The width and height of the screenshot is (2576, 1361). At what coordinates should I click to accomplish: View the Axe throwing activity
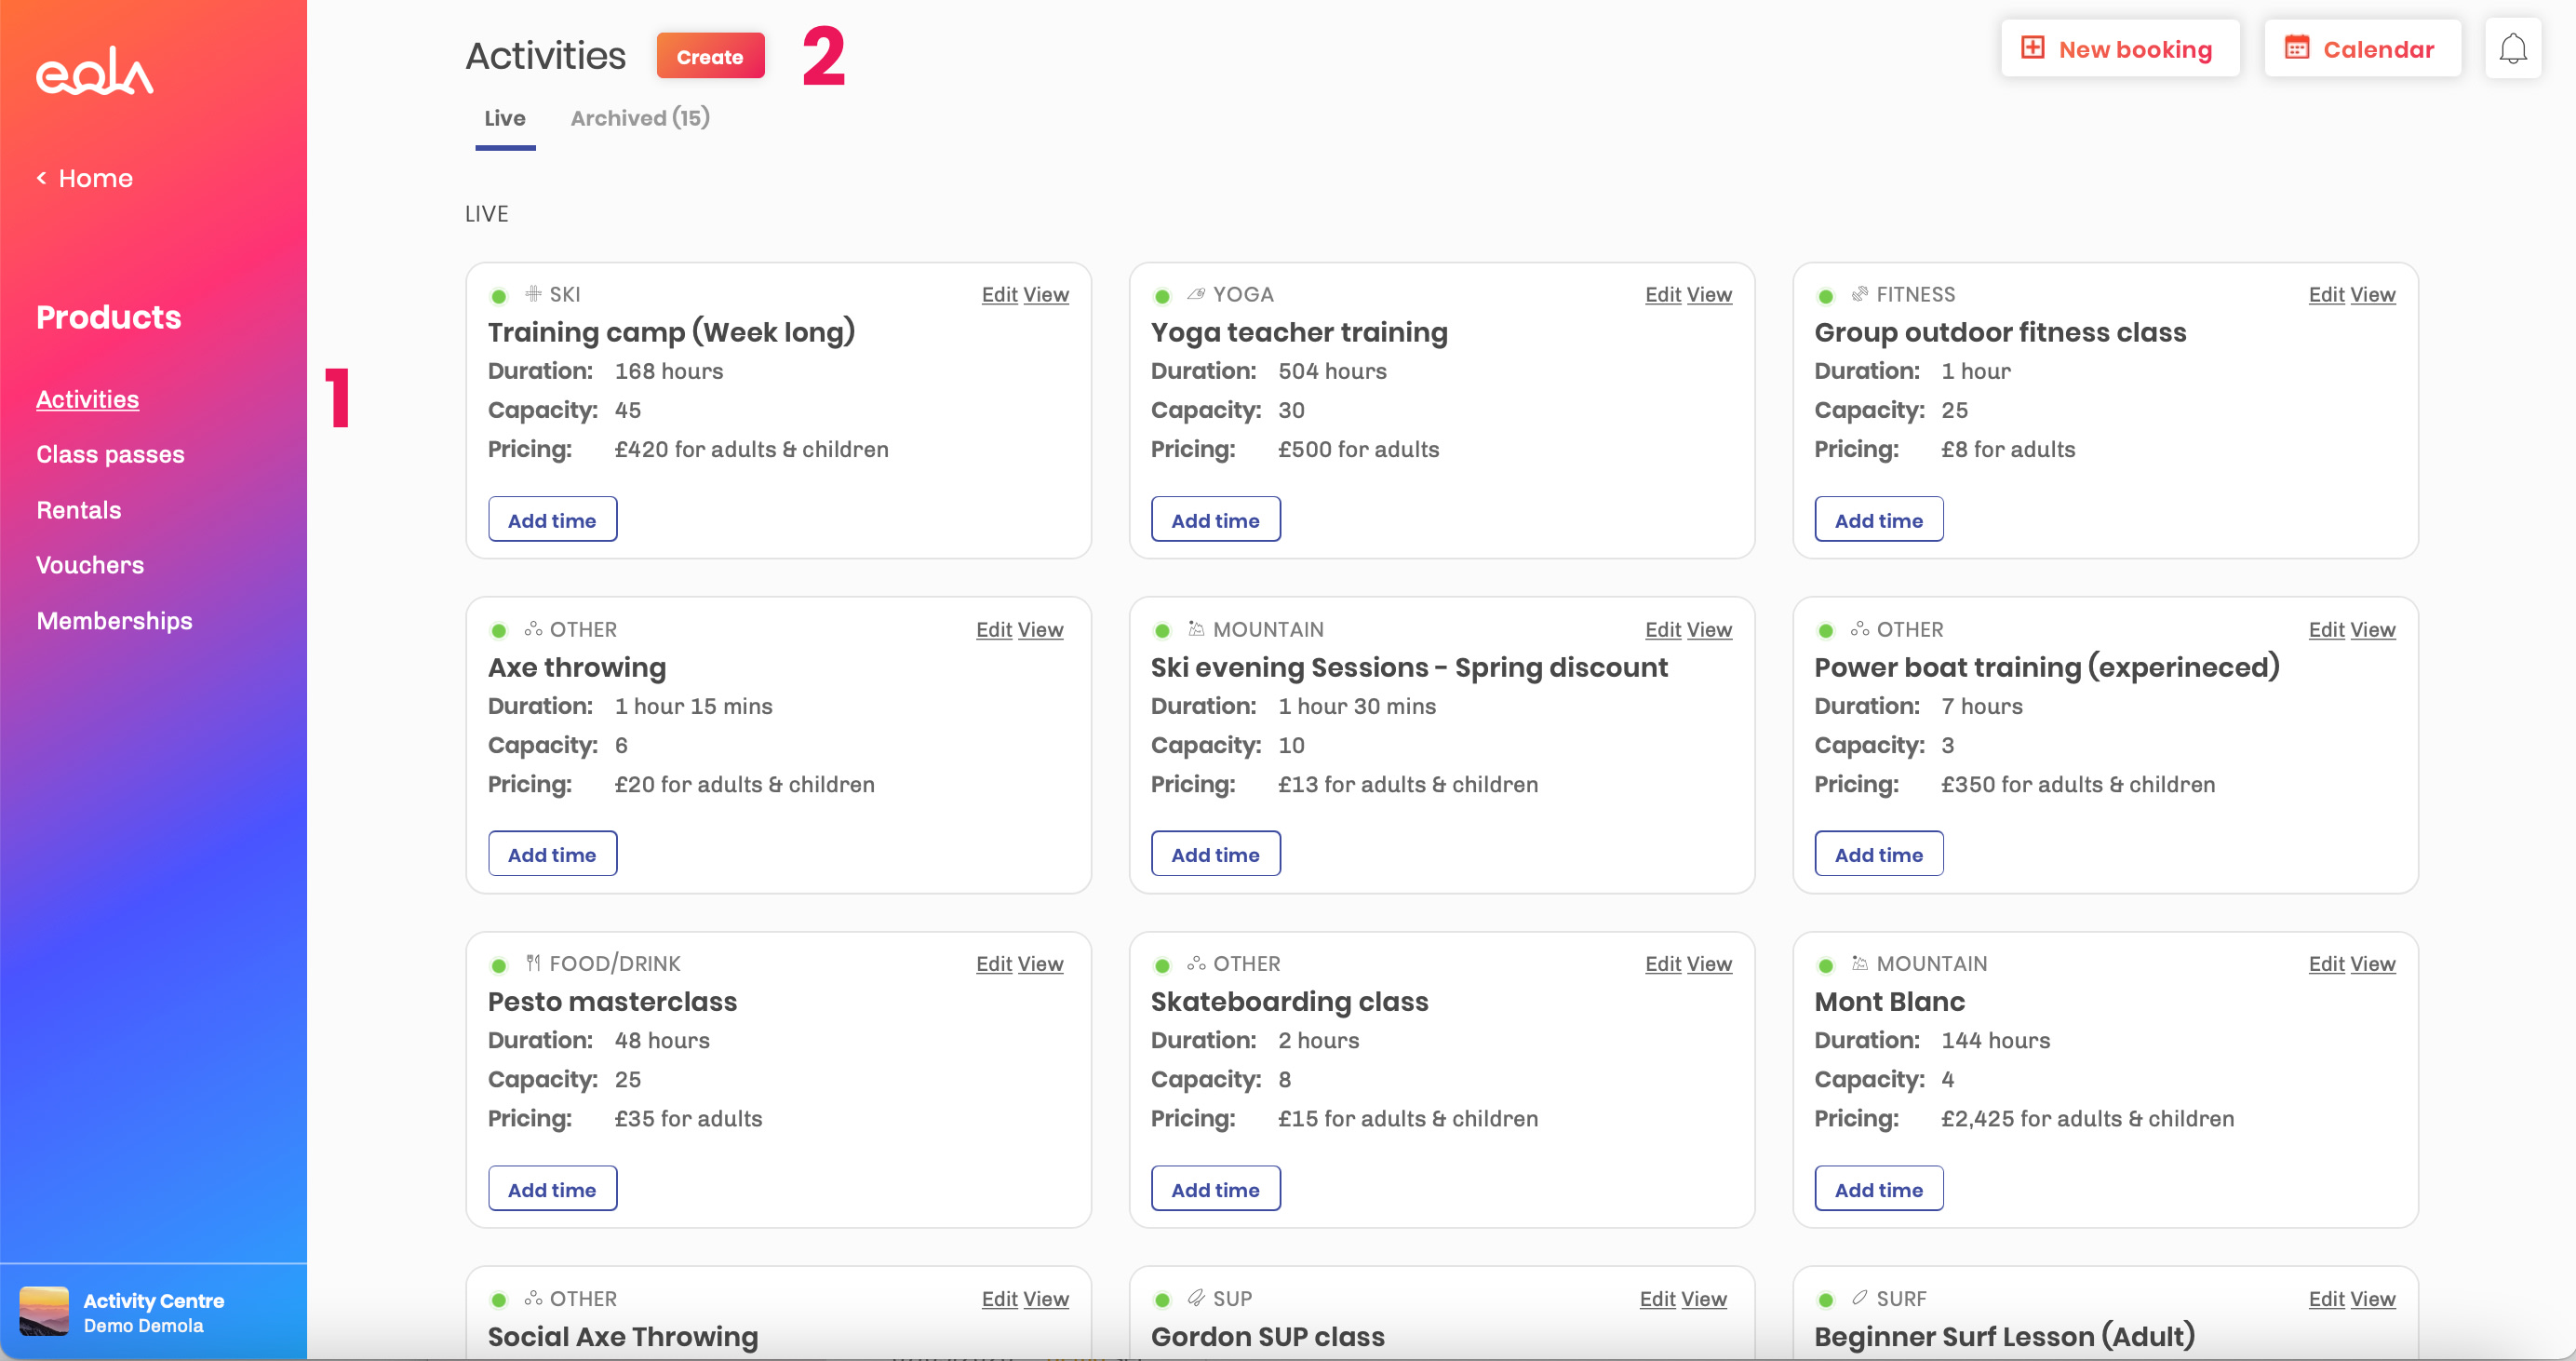tap(1040, 629)
